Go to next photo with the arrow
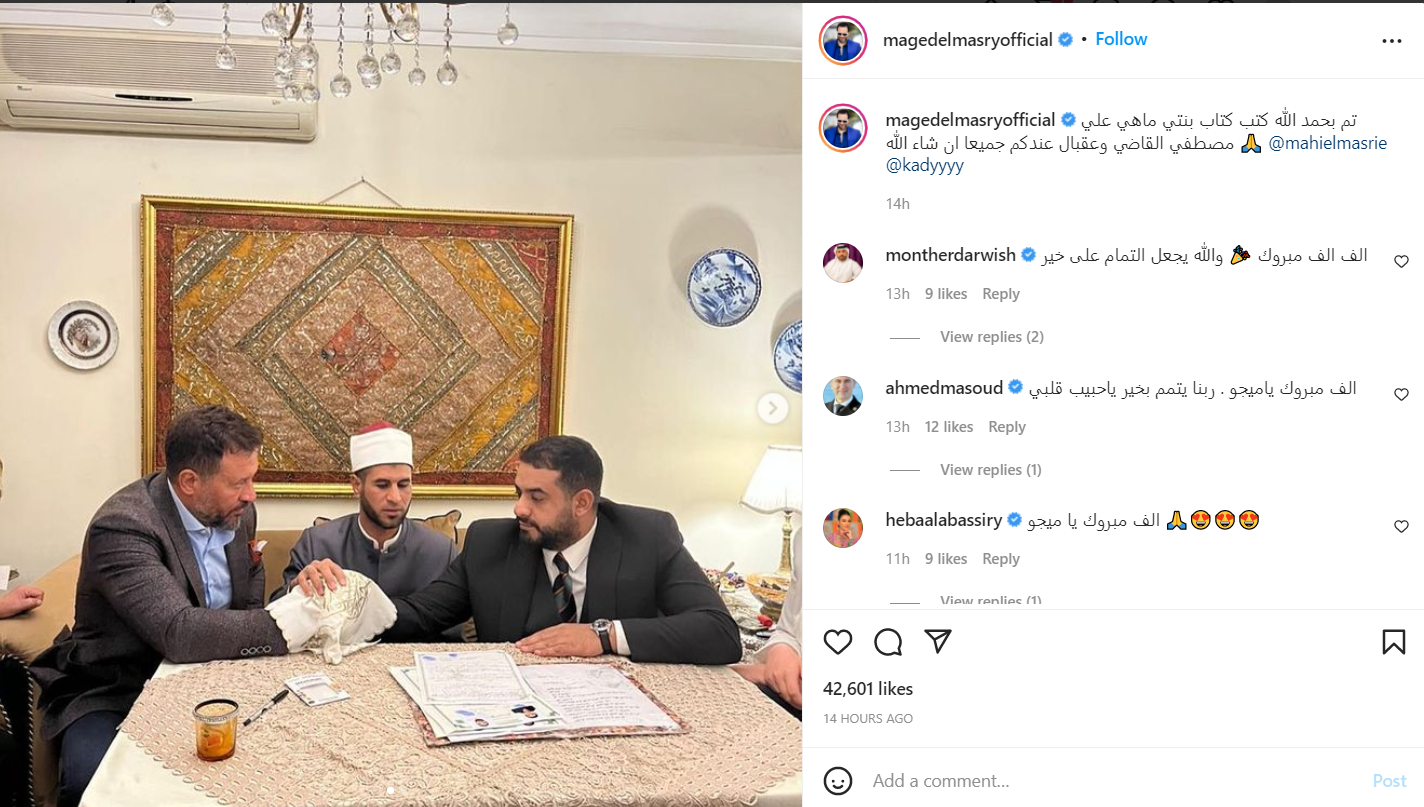 pyautogui.click(x=772, y=408)
